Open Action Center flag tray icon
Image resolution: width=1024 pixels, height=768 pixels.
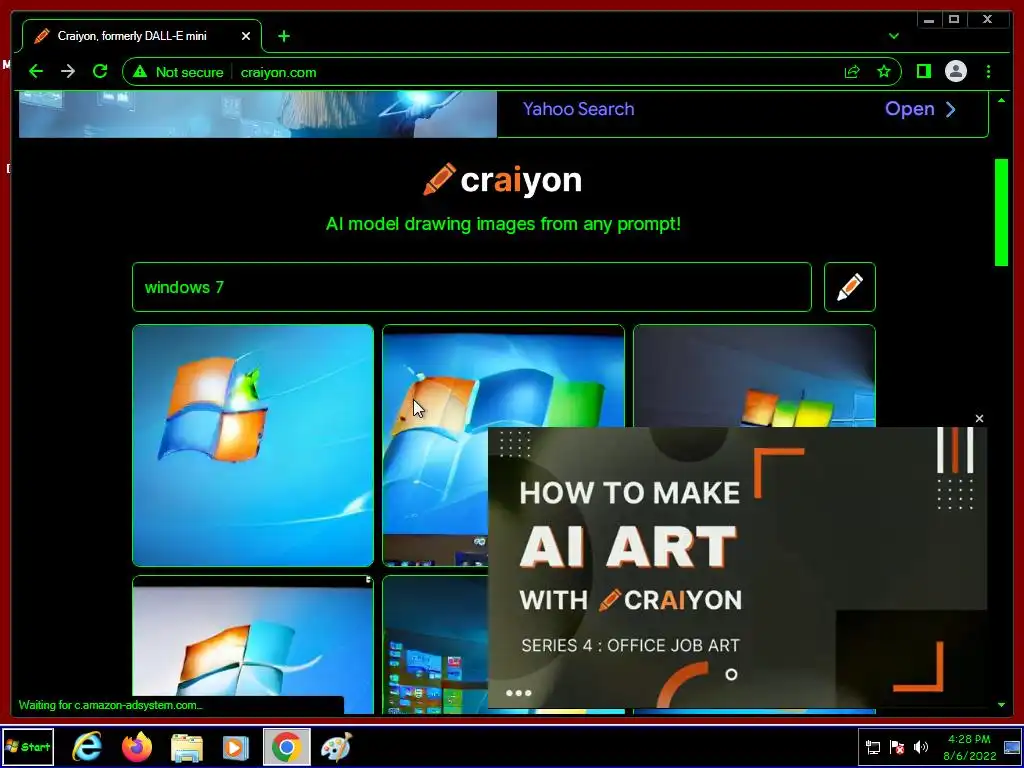(897, 747)
